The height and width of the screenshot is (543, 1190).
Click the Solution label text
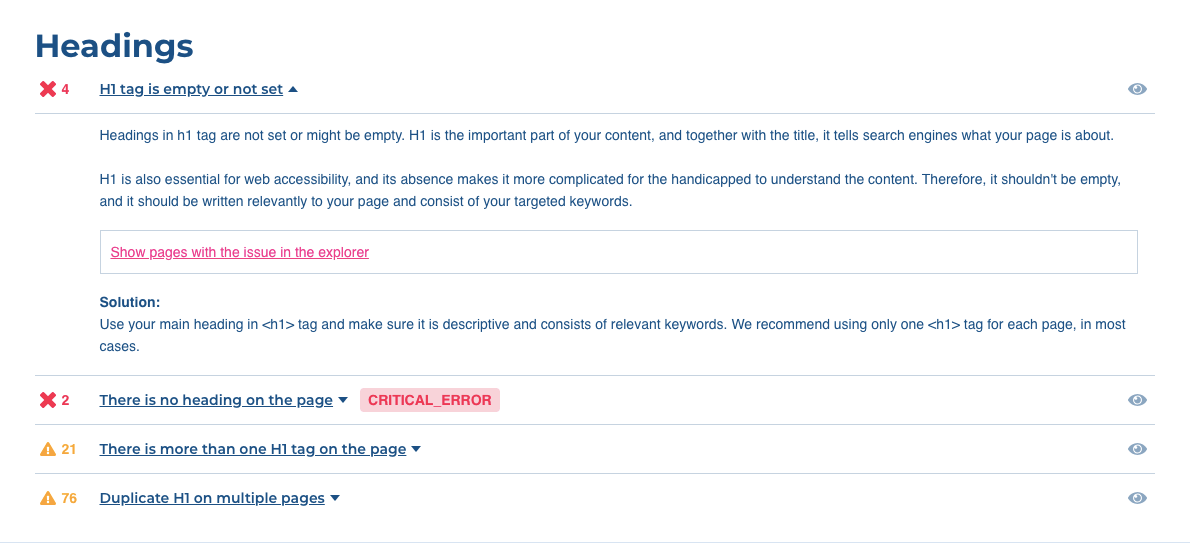coord(130,302)
